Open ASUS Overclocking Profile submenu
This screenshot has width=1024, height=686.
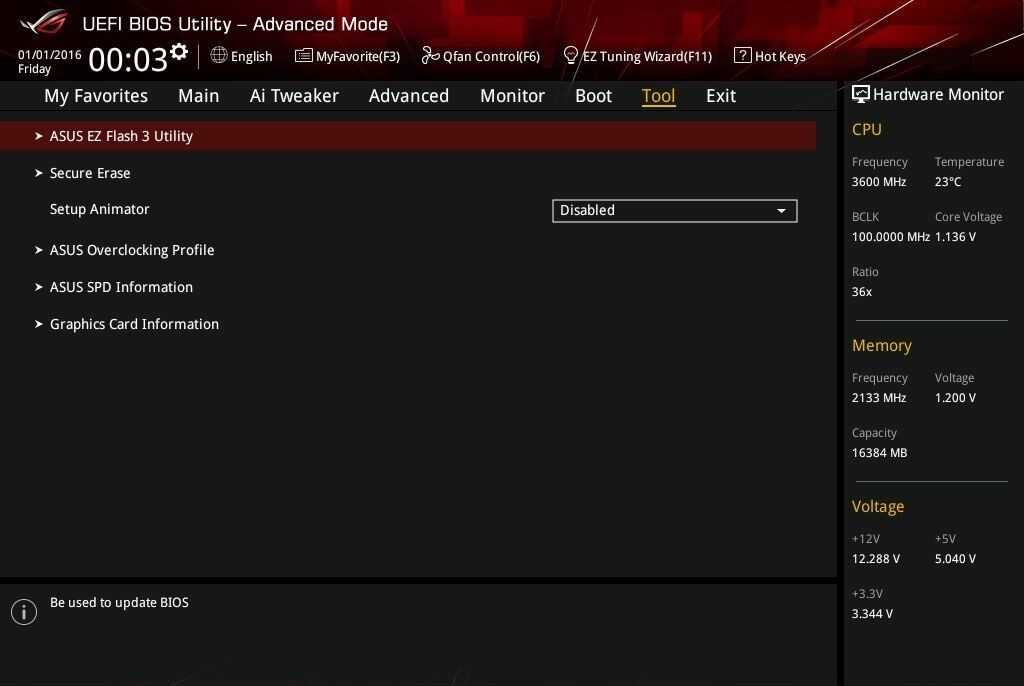coord(132,250)
